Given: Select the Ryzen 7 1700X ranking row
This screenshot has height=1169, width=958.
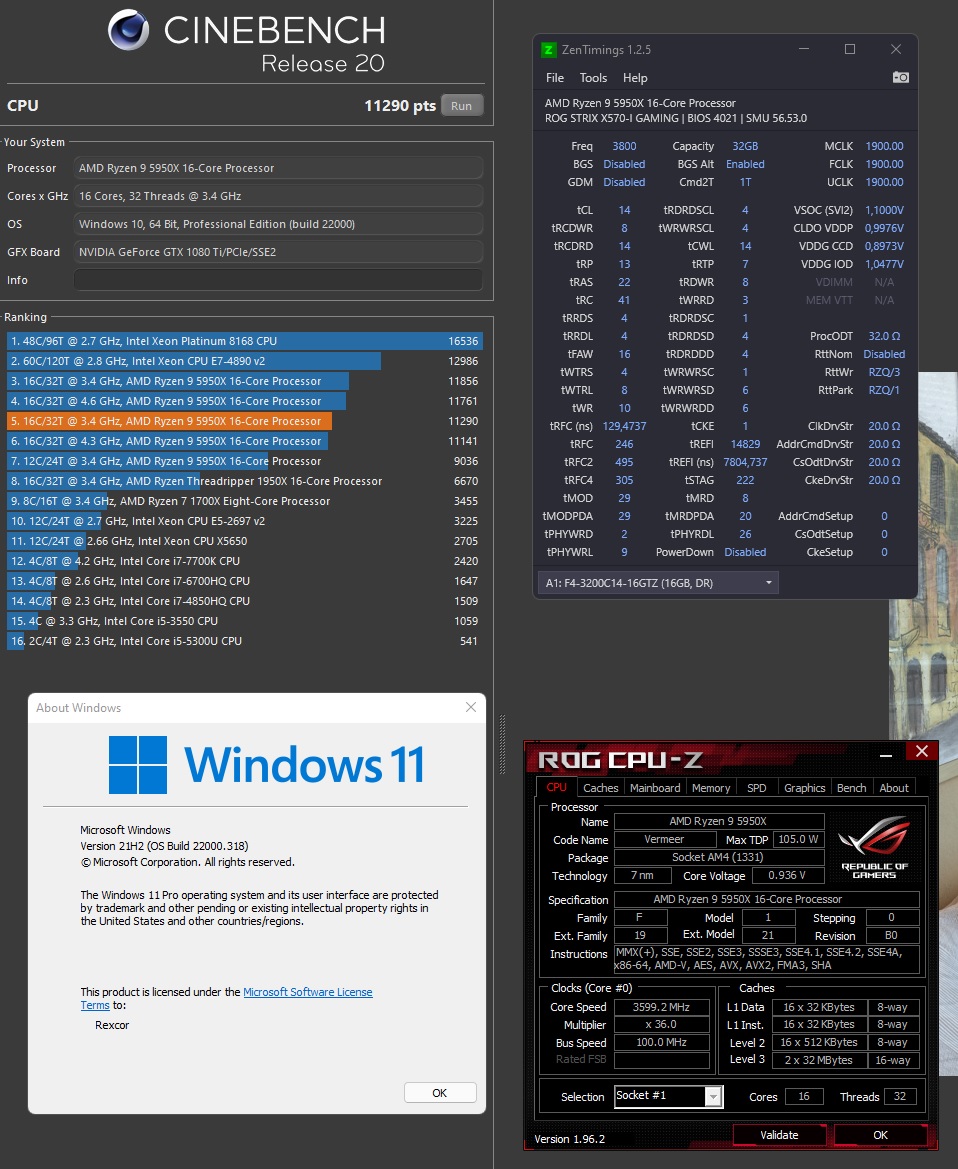Looking at the screenshot, I should (x=245, y=501).
